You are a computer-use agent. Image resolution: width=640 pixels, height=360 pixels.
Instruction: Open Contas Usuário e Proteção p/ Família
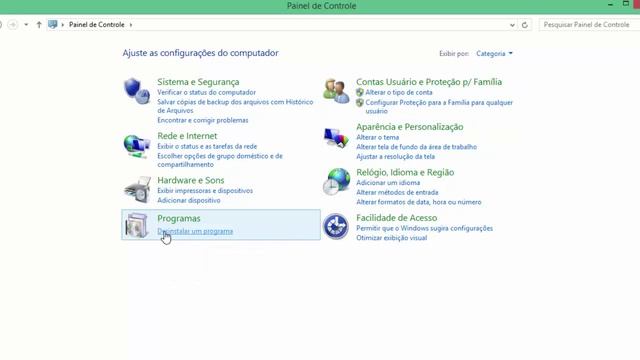pos(429,82)
